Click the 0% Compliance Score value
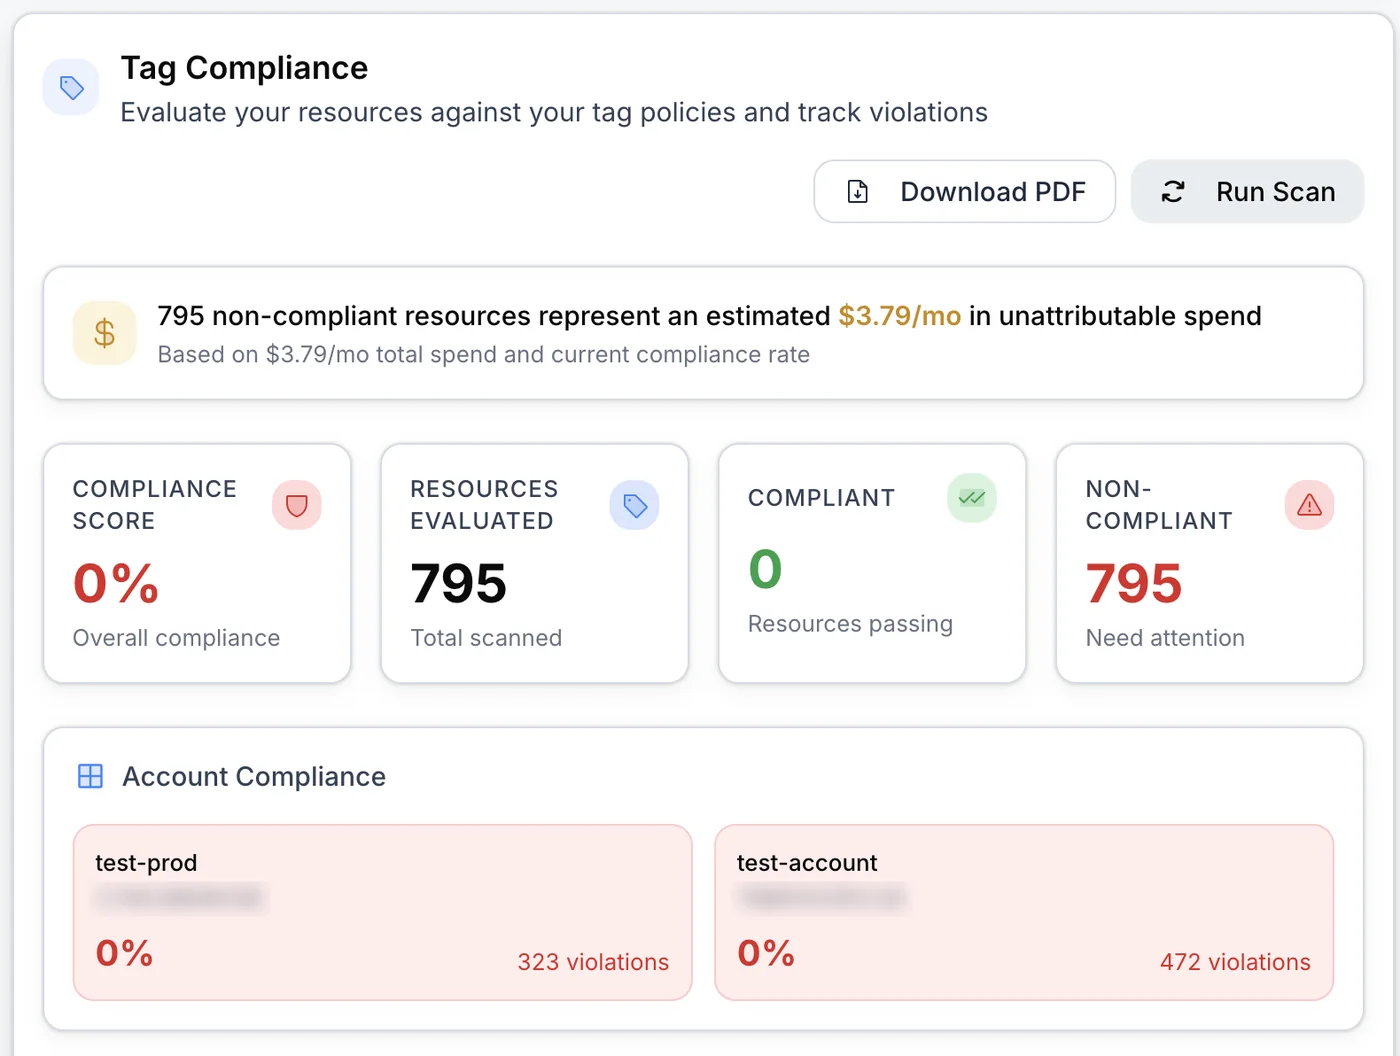 [x=116, y=583]
